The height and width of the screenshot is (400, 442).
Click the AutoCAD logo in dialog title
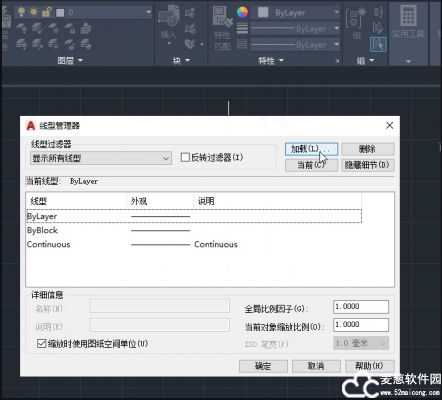point(31,126)
